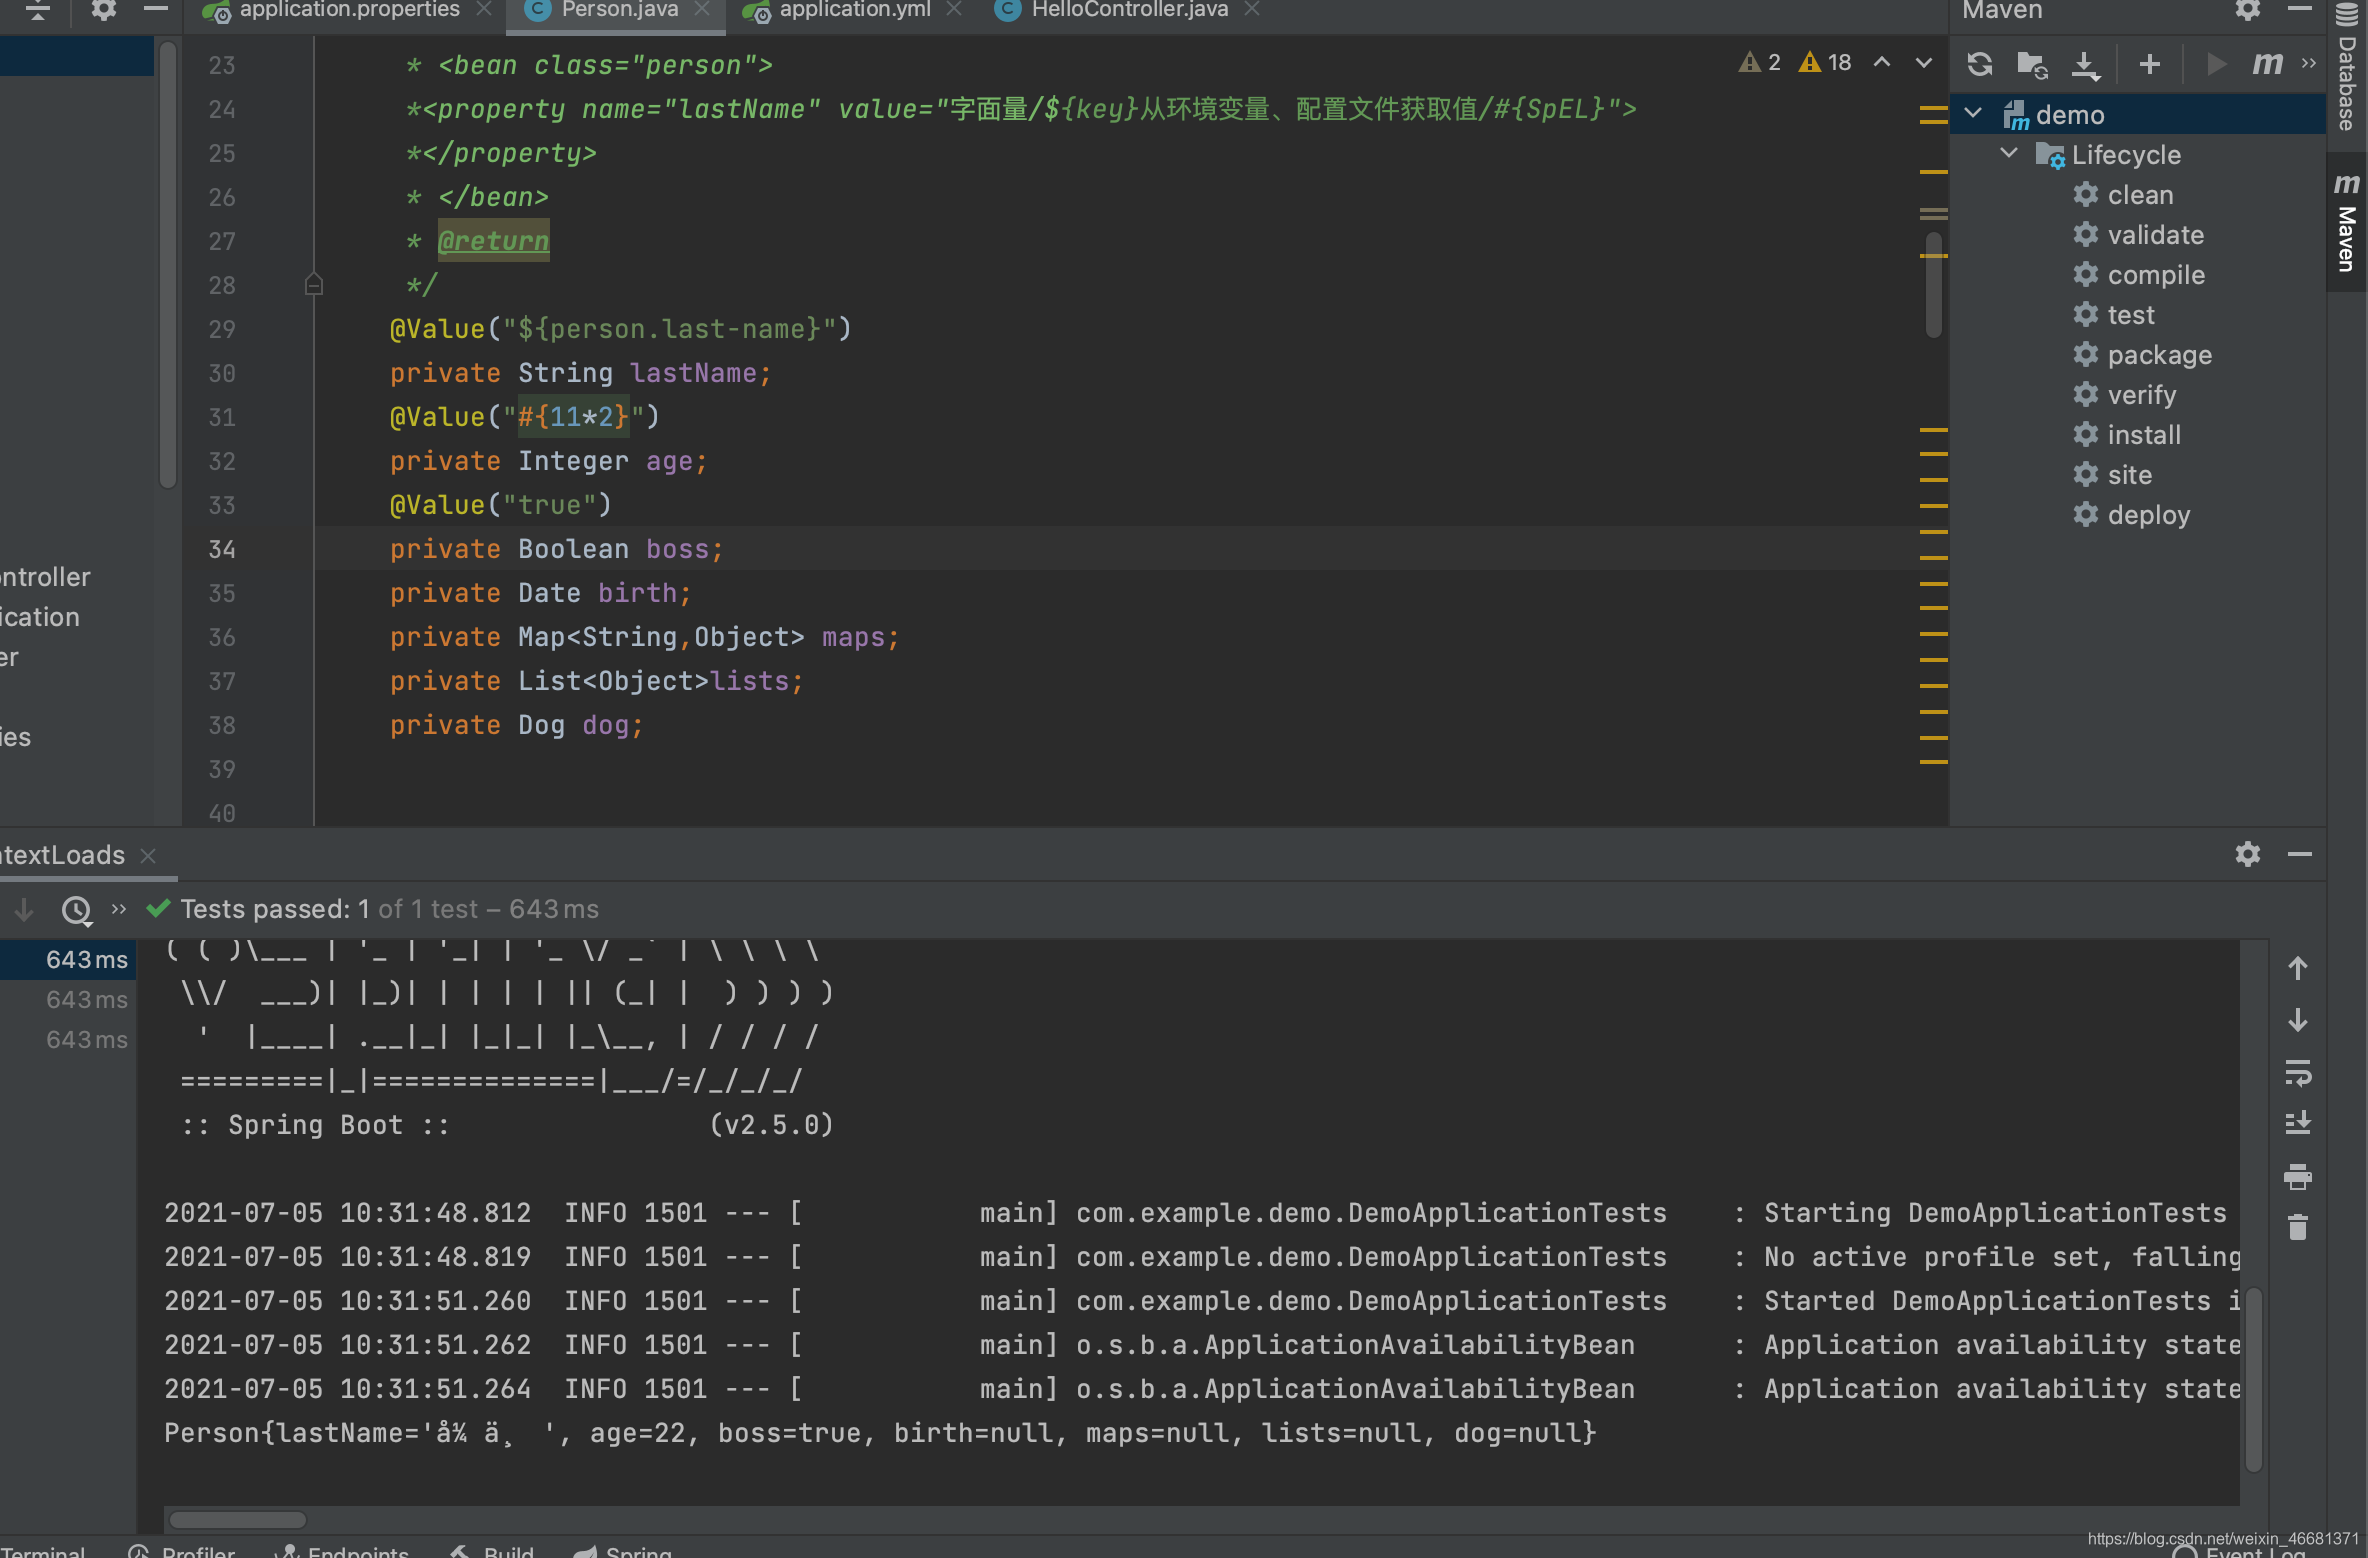Open project panel settings gear
The height and width of the screenshot is (1558, 2368).
tap(103, 10)
